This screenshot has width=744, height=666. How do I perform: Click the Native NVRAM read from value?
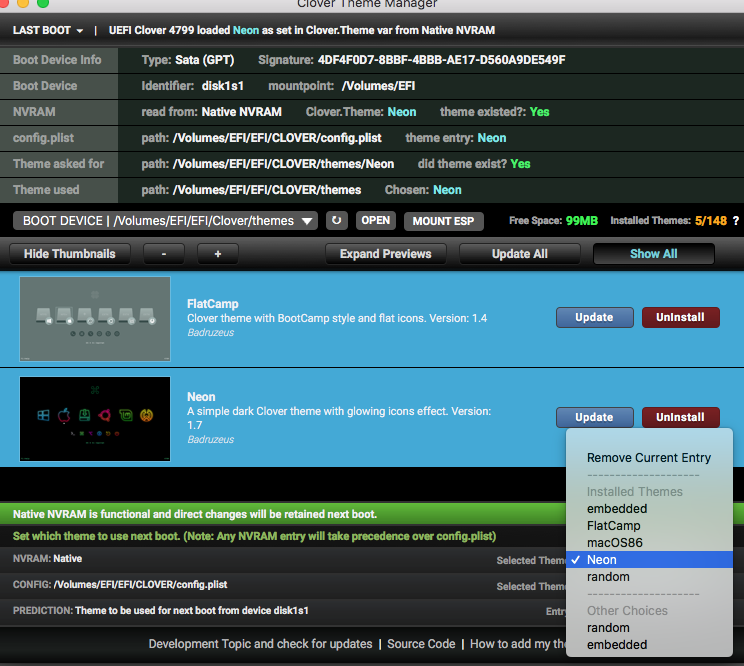242,112
